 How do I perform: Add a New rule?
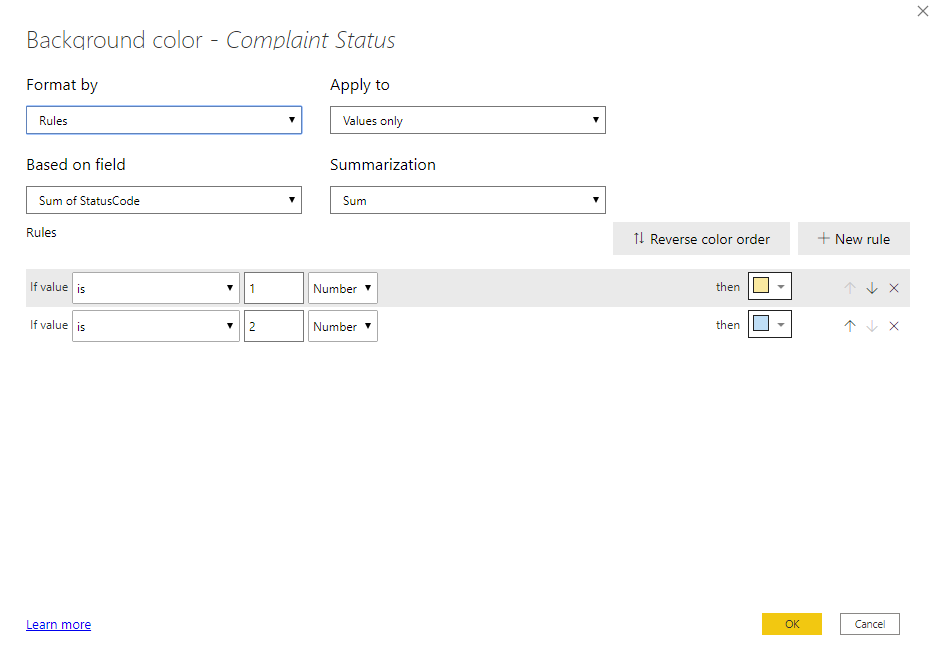(x=853, y=239)
